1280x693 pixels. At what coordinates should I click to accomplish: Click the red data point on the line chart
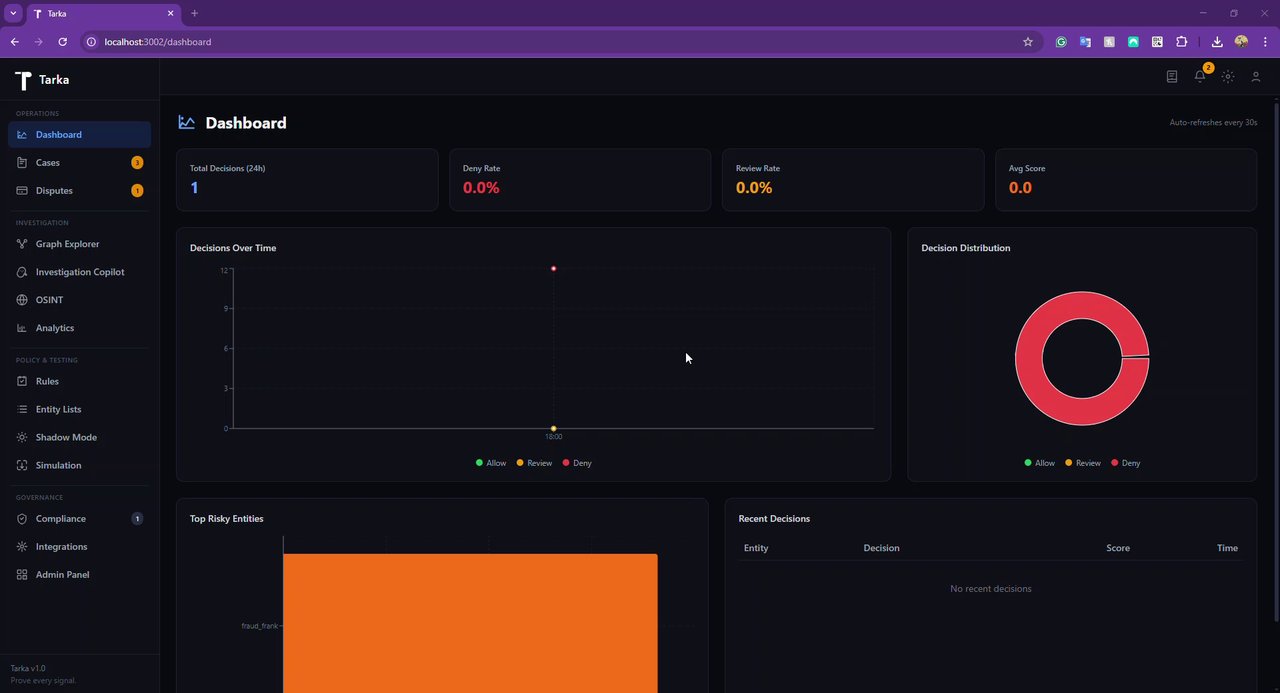point(553,268)
